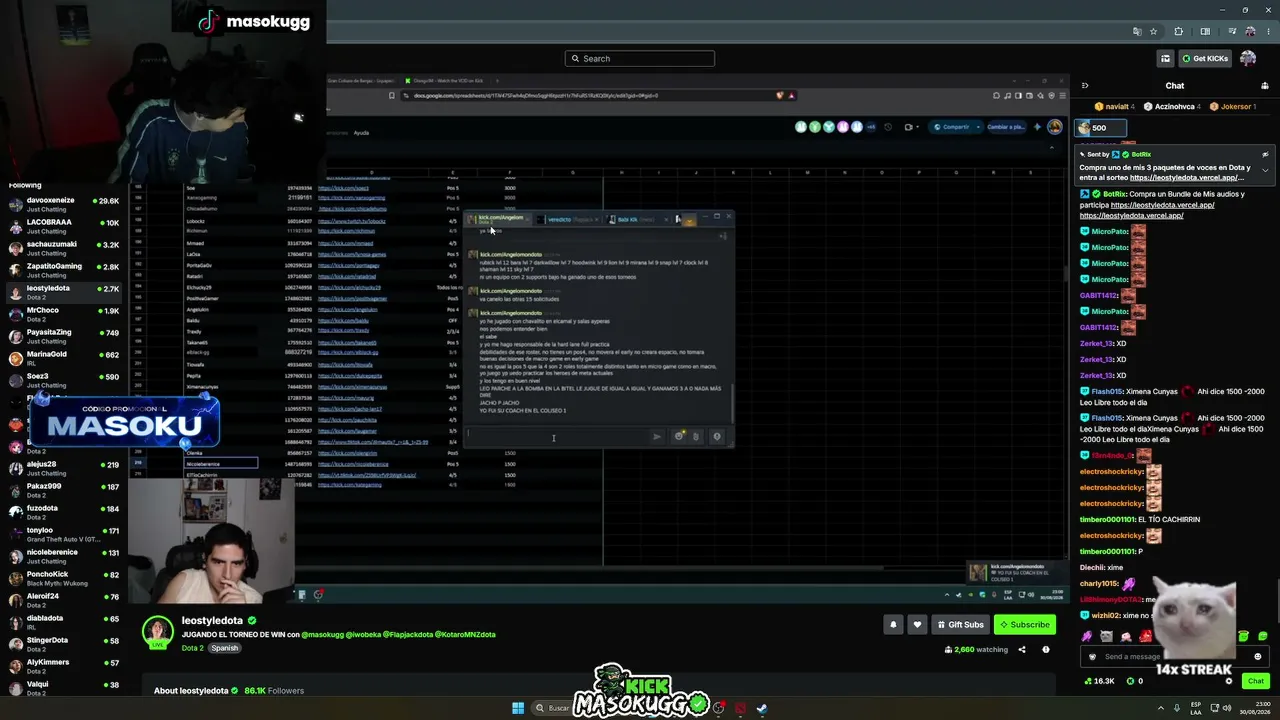
Task: Open the Windows Start menu
Action: (x=518, y=708)
